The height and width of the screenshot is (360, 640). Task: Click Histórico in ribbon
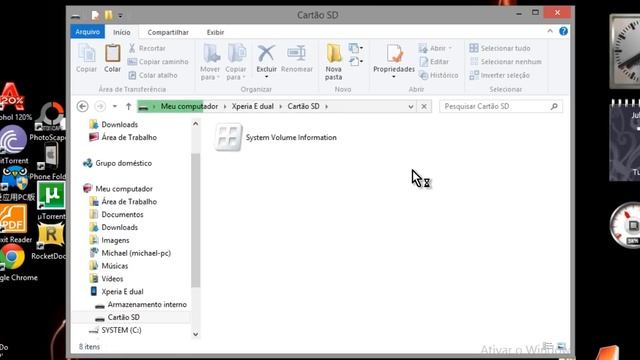pos(438,75)
